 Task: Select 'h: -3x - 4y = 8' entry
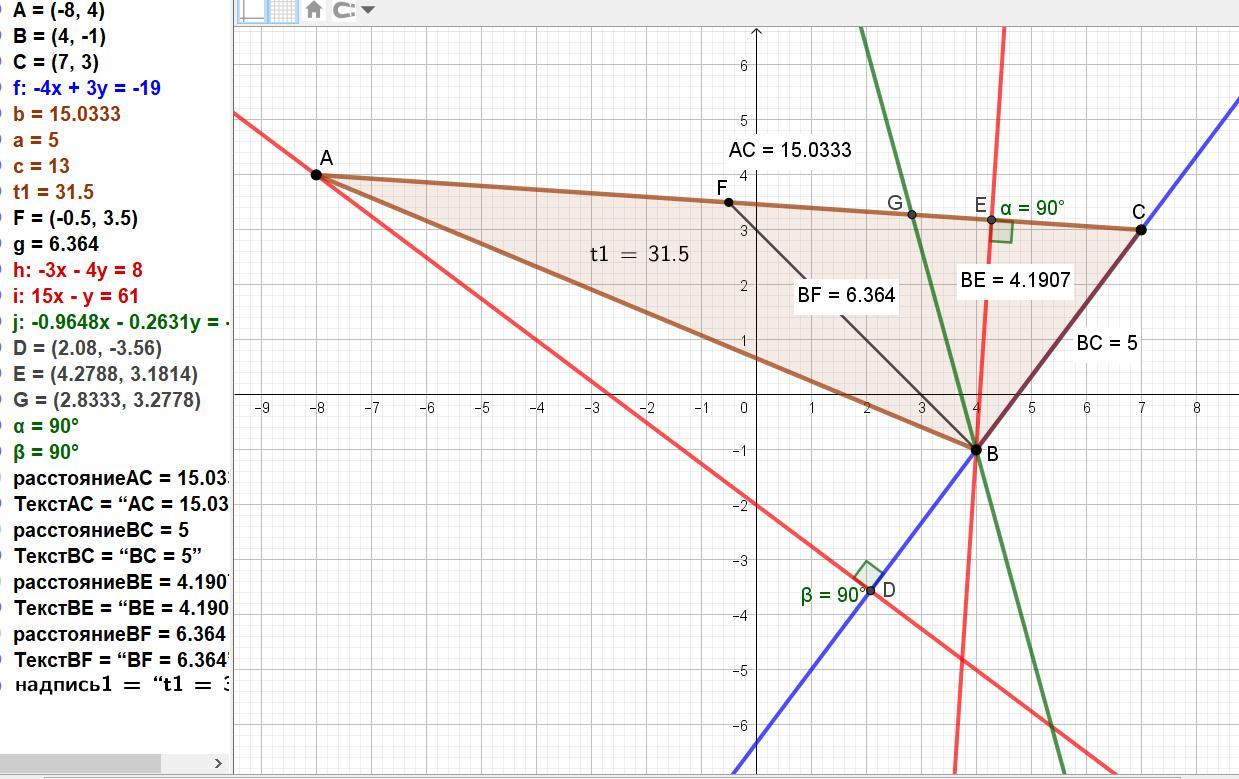(78, 270)
